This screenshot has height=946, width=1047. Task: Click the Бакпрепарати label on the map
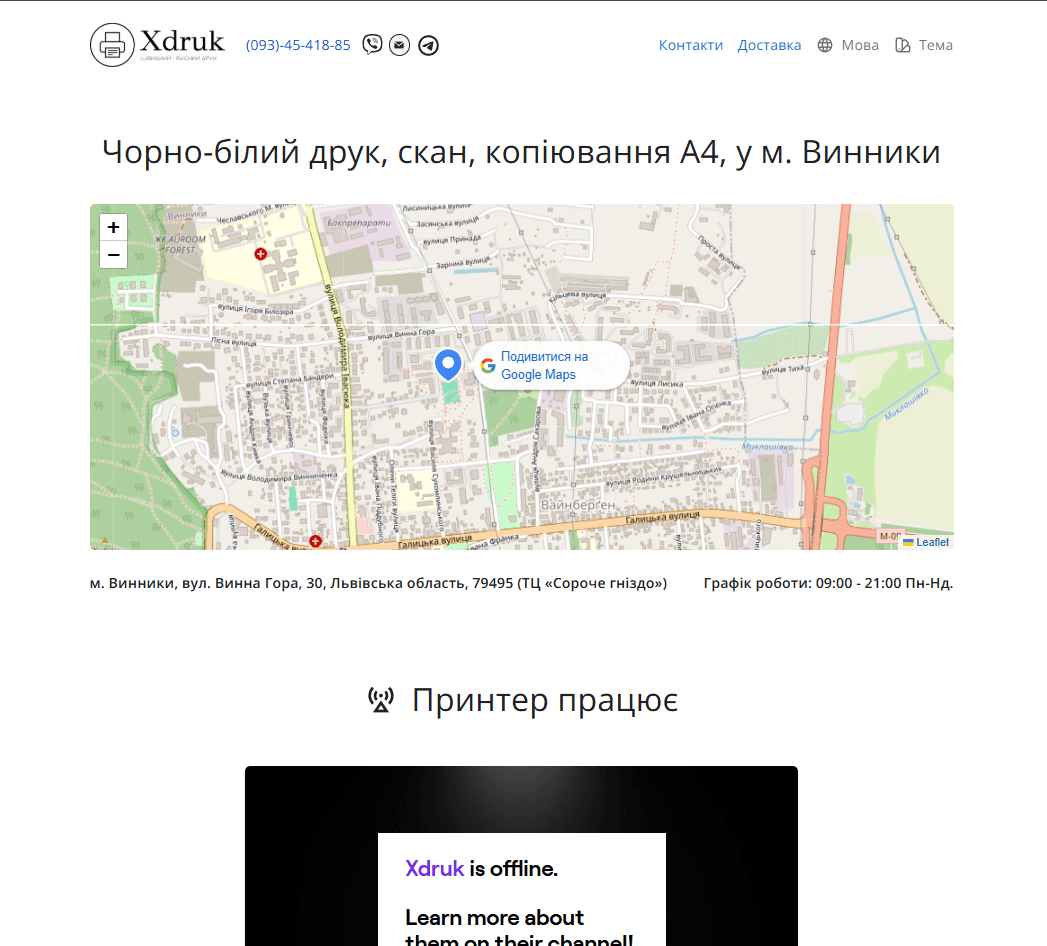(x=359, y=223)
